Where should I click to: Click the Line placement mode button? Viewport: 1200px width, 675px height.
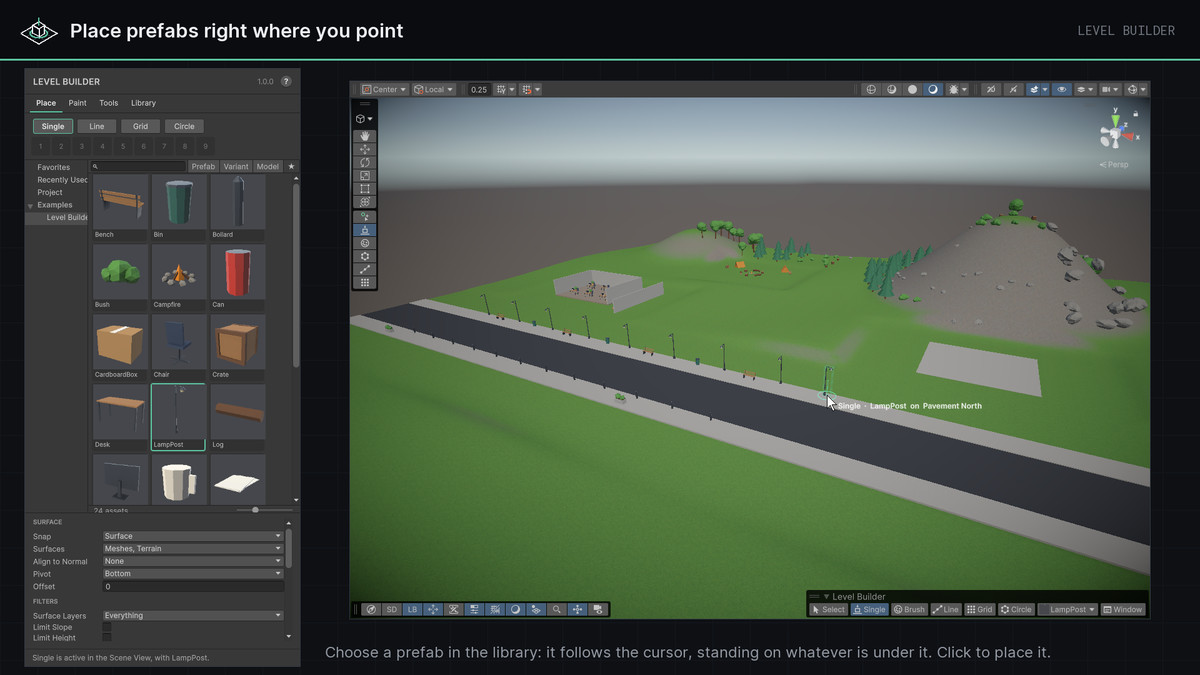click(97, 126)
